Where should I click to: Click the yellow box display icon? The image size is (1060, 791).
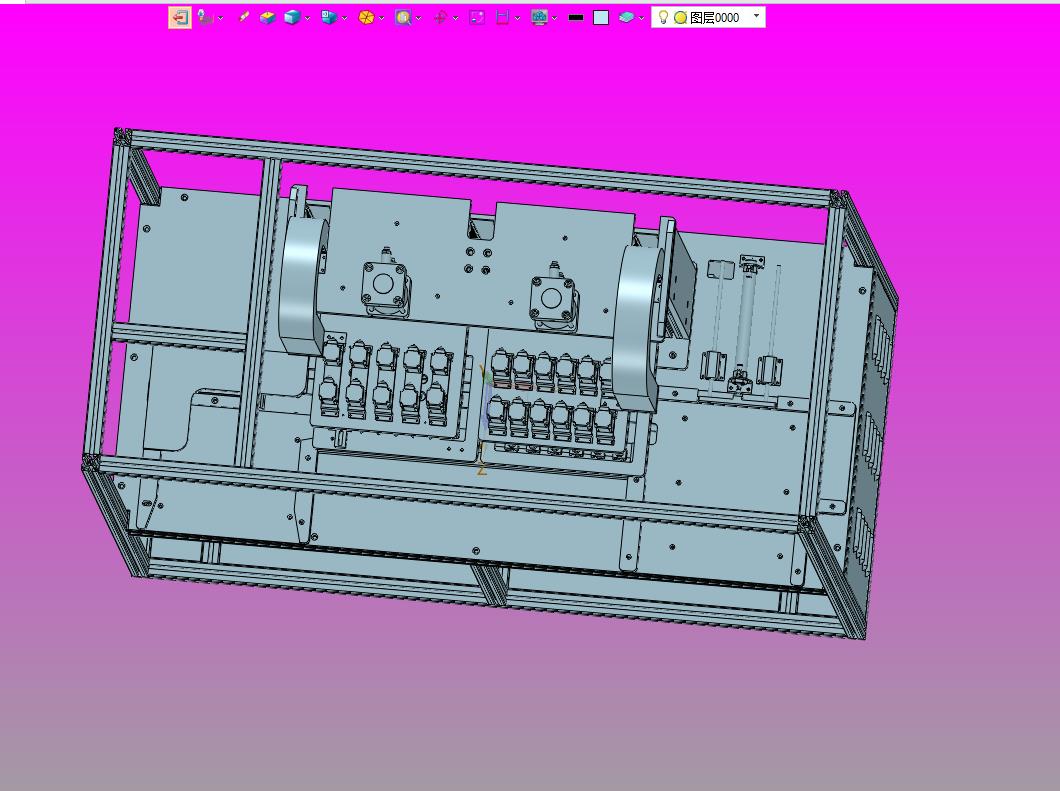point(268,18)
